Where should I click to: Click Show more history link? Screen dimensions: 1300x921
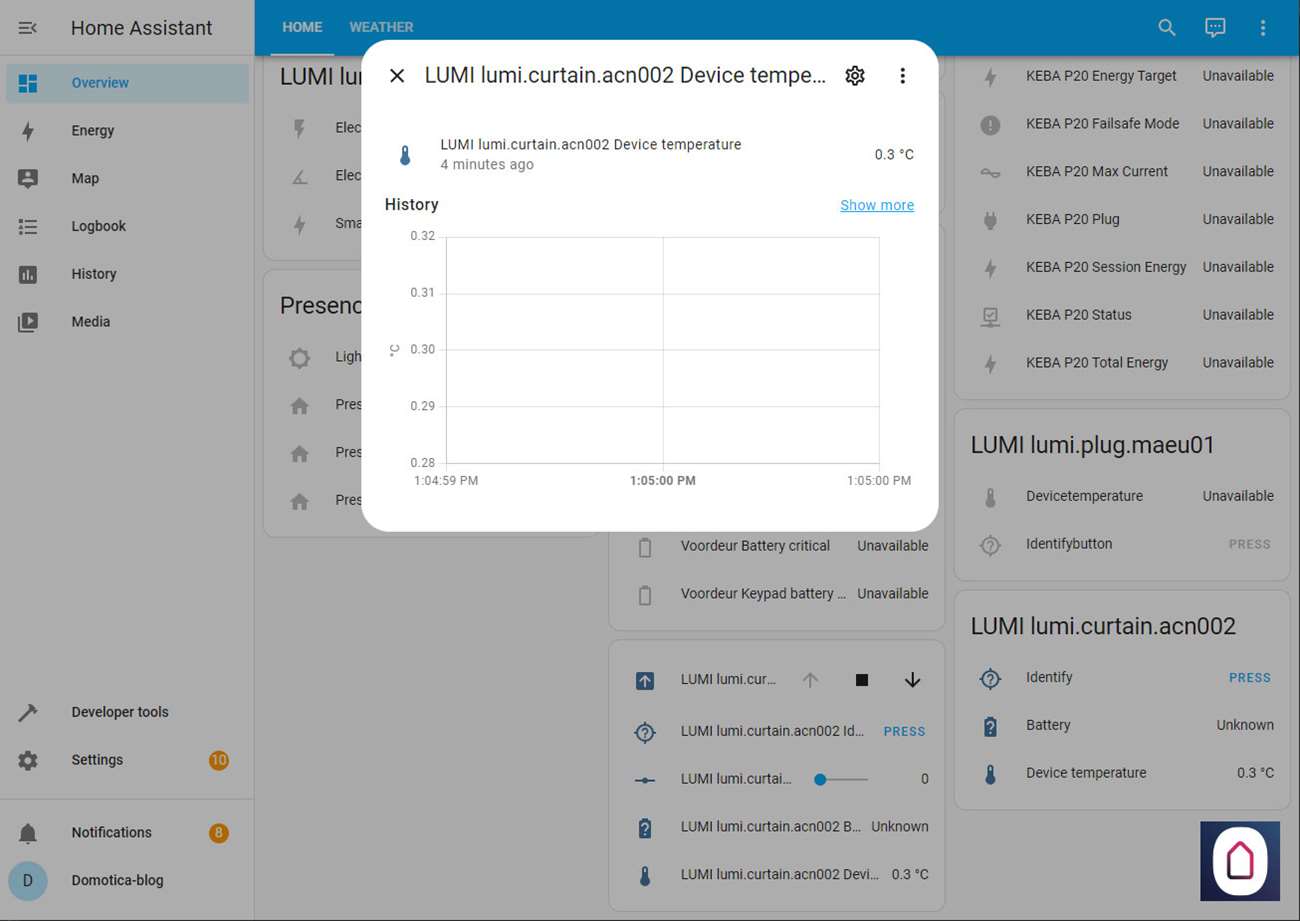(877, 205)
